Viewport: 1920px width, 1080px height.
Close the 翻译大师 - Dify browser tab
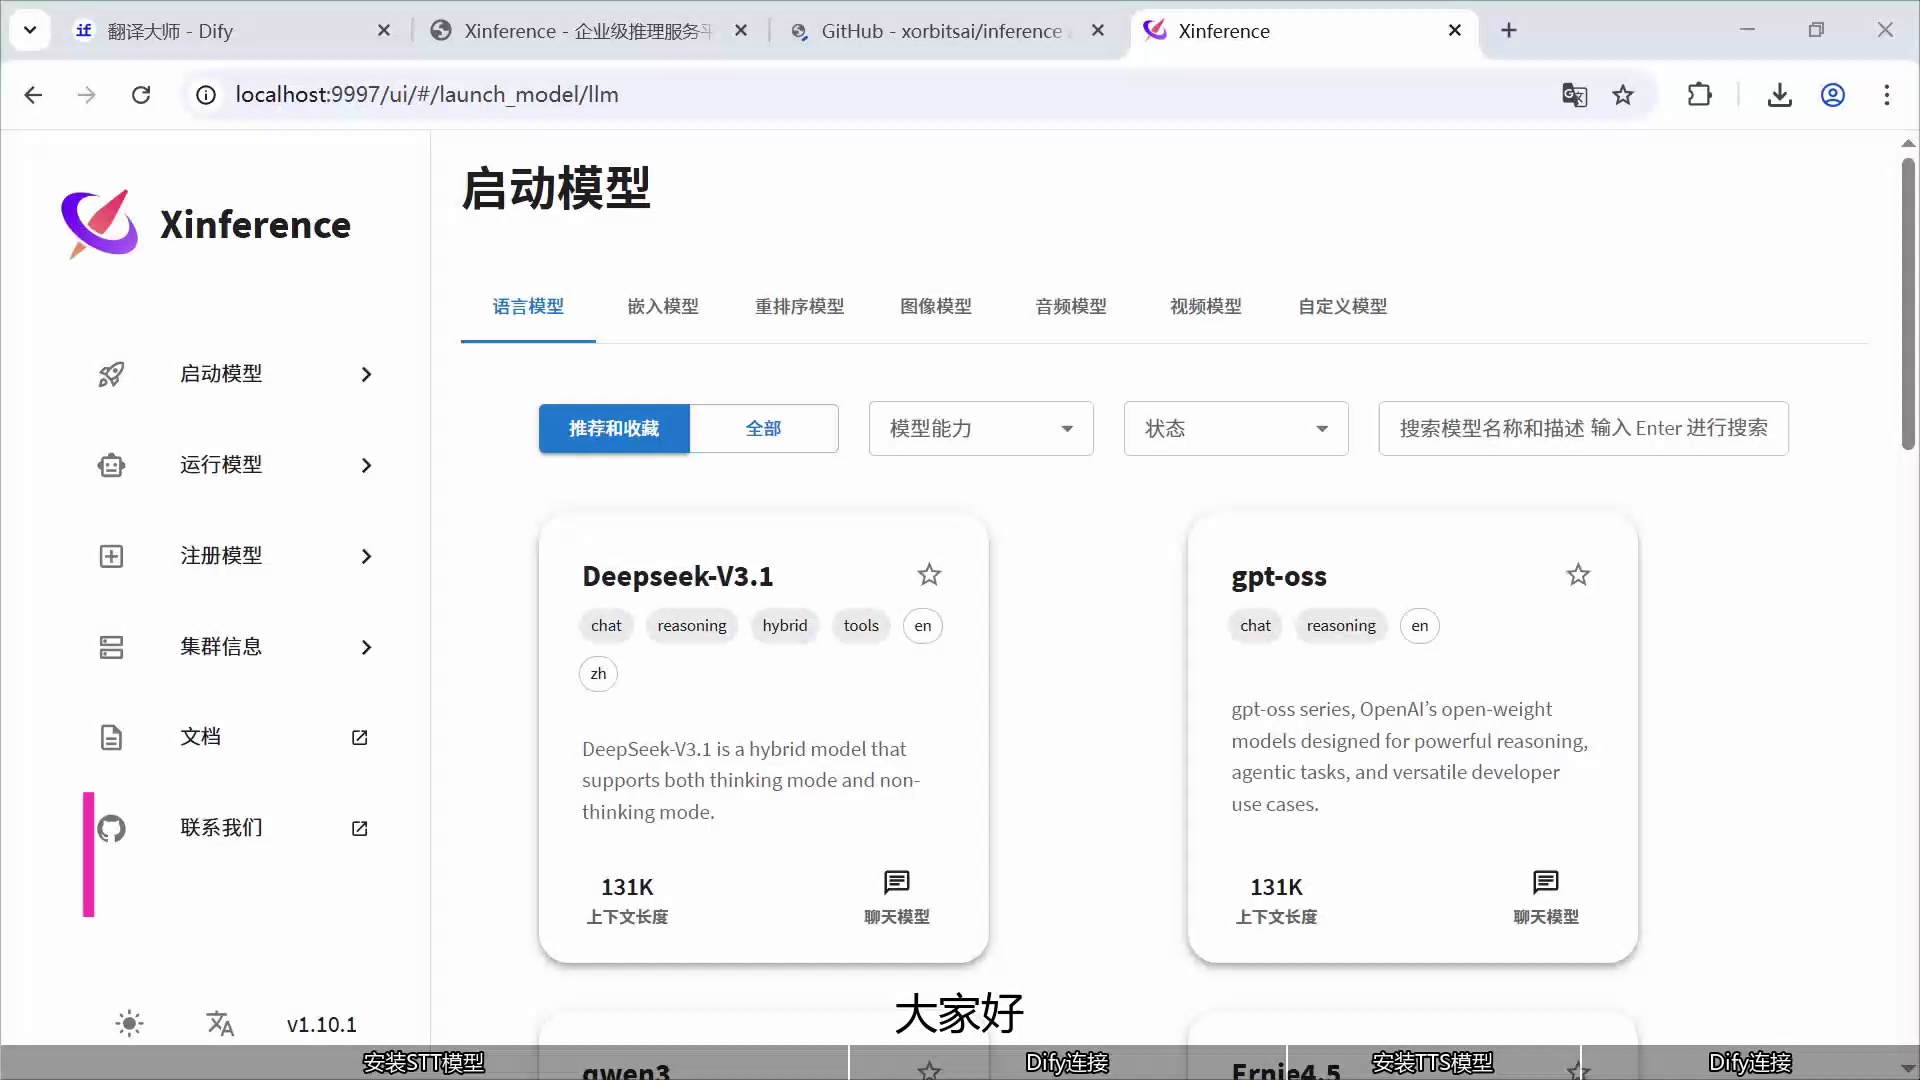point(384,31)
